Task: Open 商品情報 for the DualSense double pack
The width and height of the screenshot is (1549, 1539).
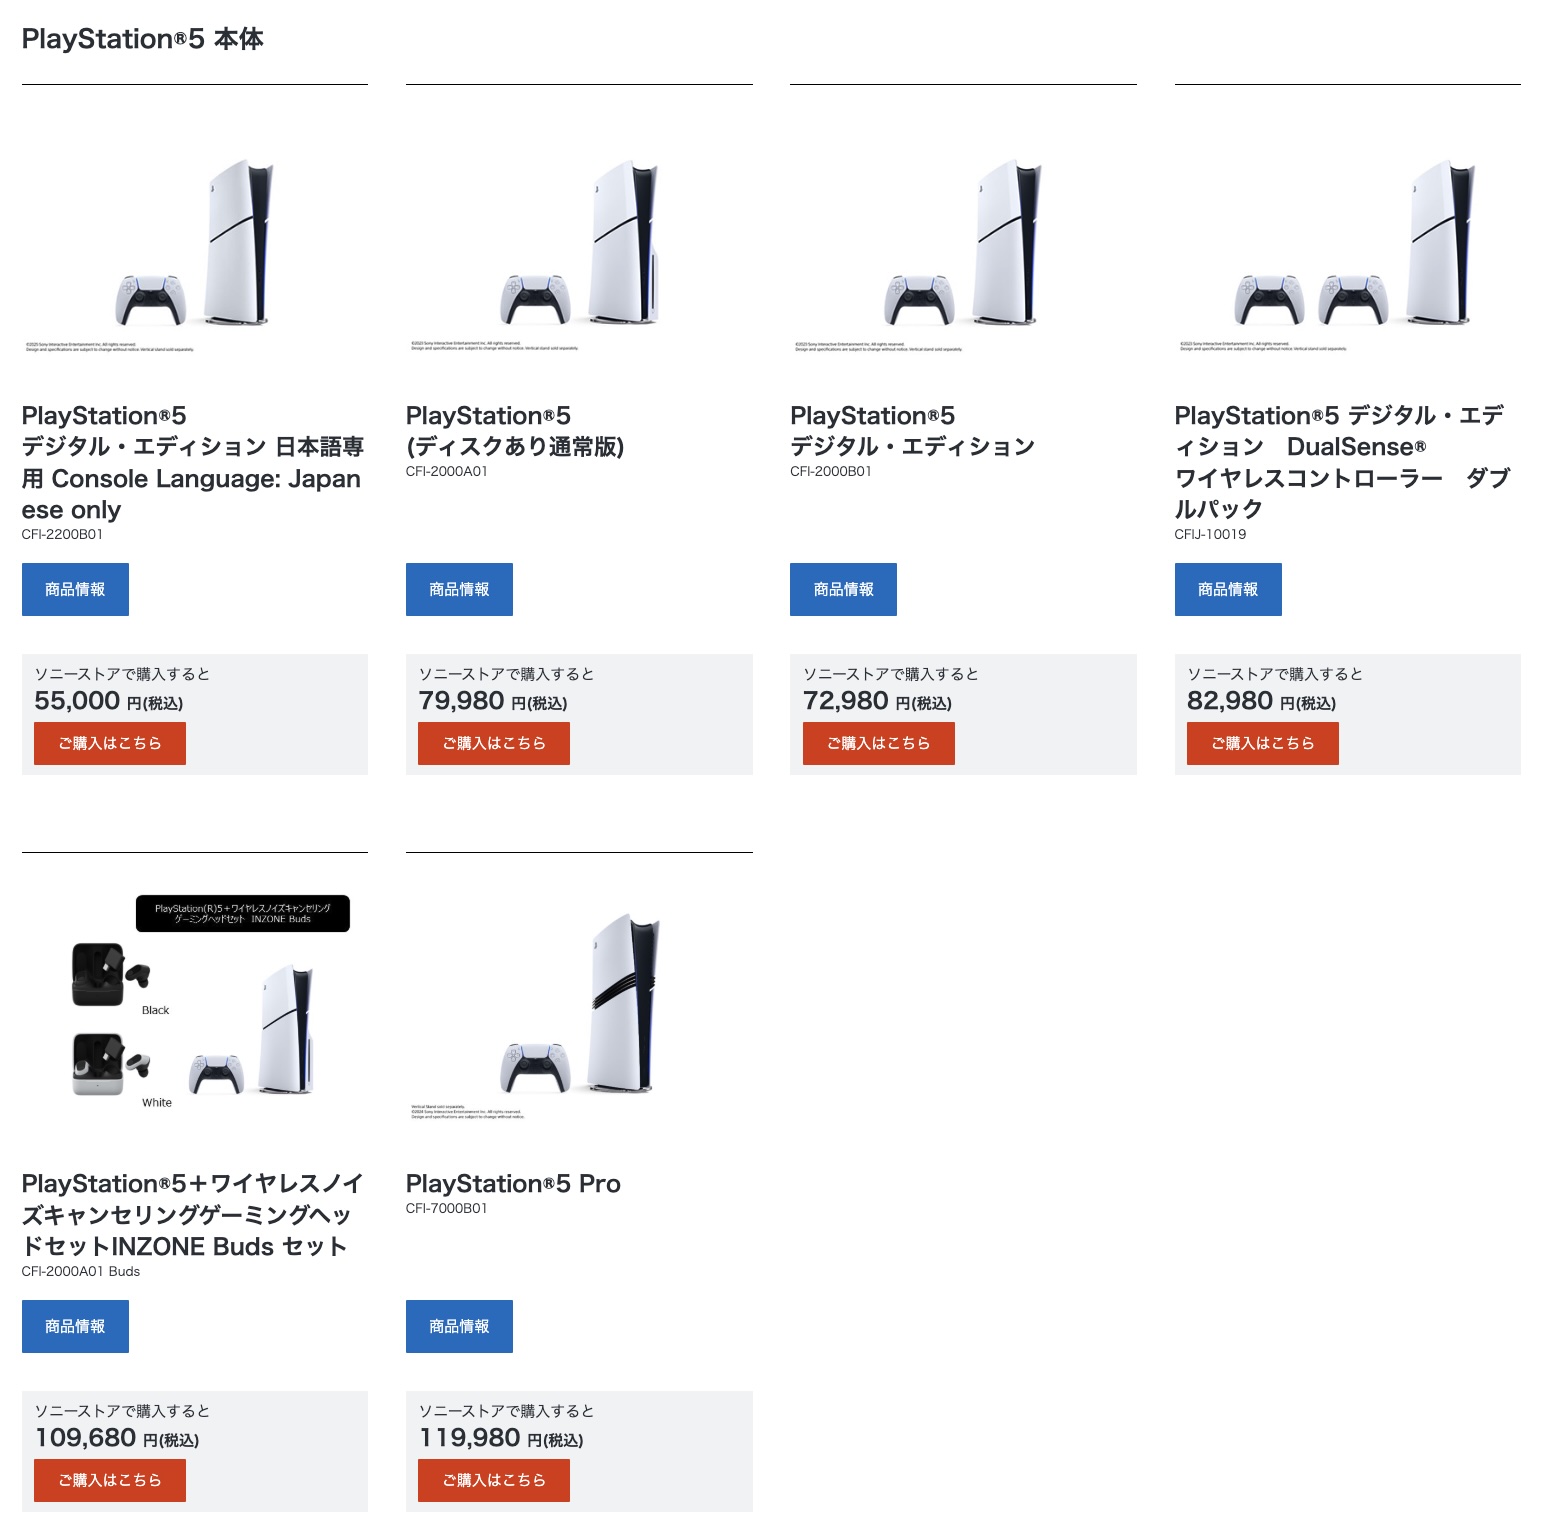Action: 1227,590
